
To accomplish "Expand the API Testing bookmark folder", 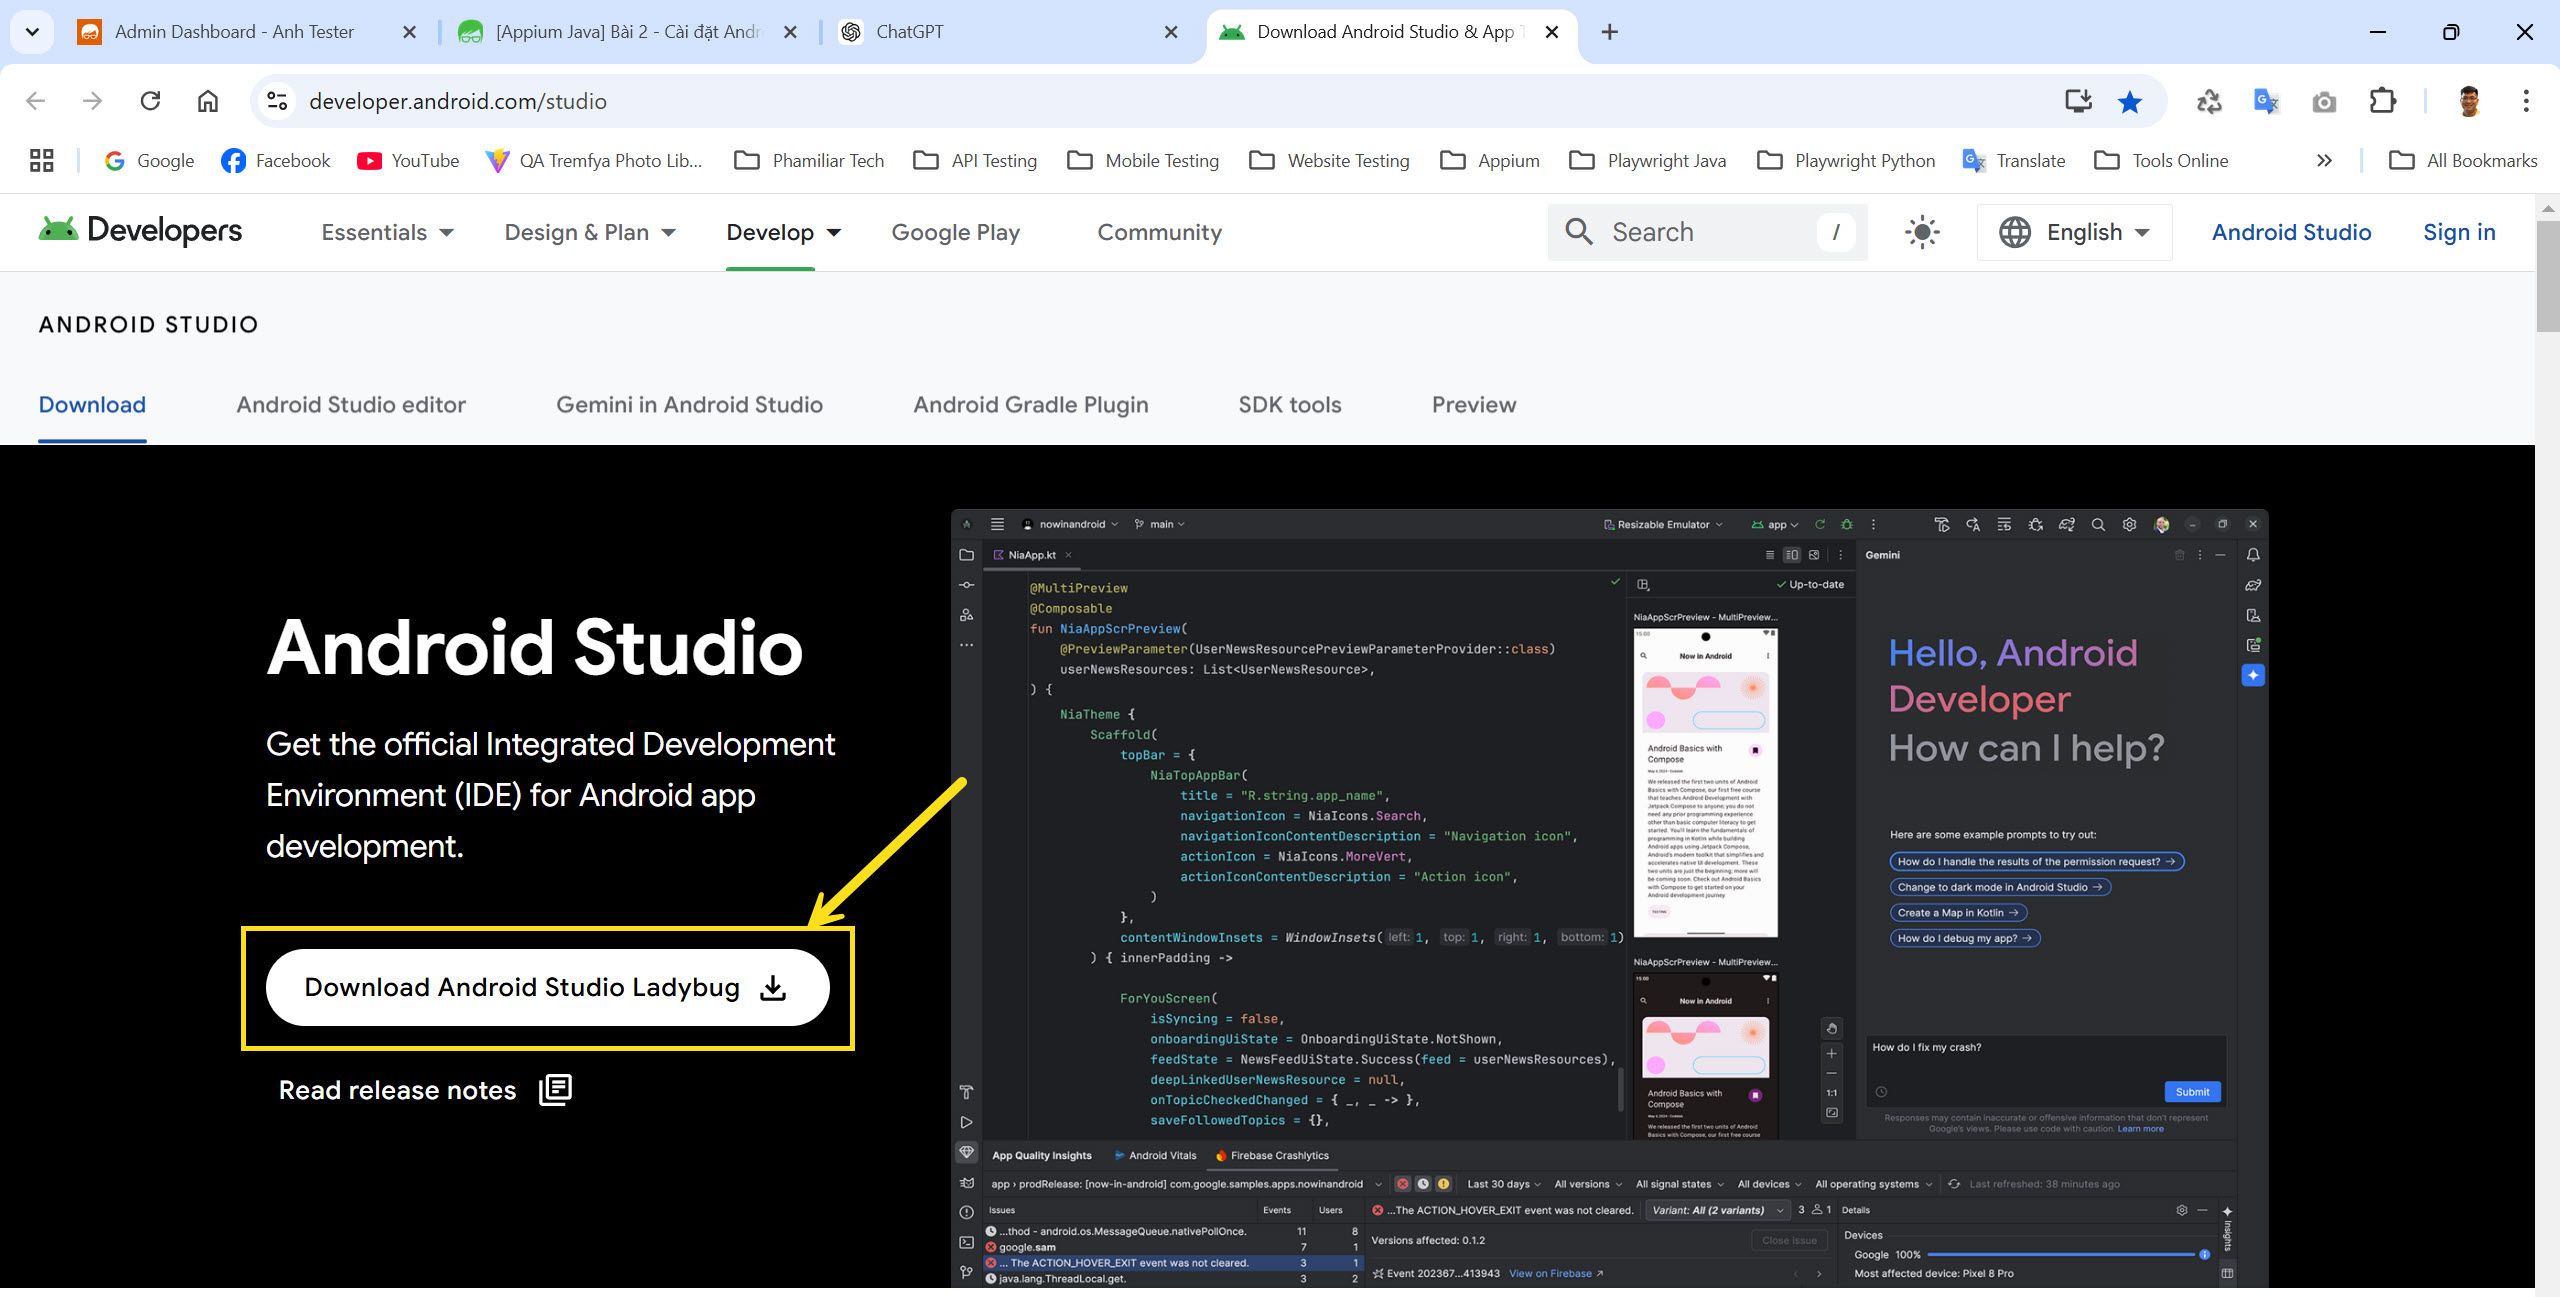I will 976,160.
